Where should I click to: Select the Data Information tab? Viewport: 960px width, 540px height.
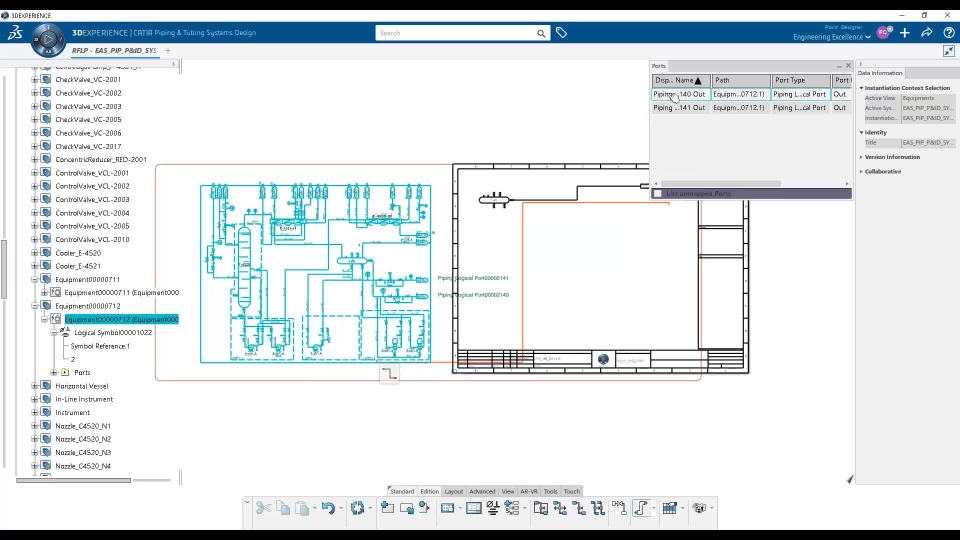880,73
